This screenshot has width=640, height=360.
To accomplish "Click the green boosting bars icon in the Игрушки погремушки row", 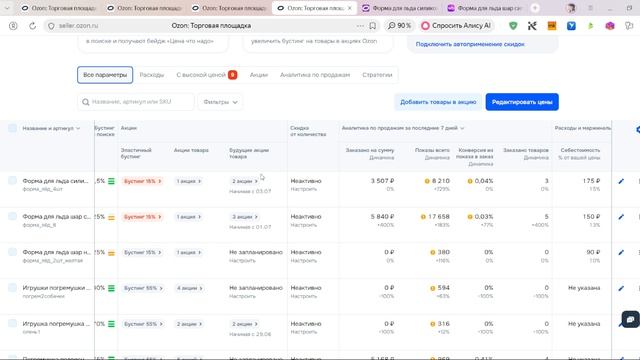I will [111, 288].
